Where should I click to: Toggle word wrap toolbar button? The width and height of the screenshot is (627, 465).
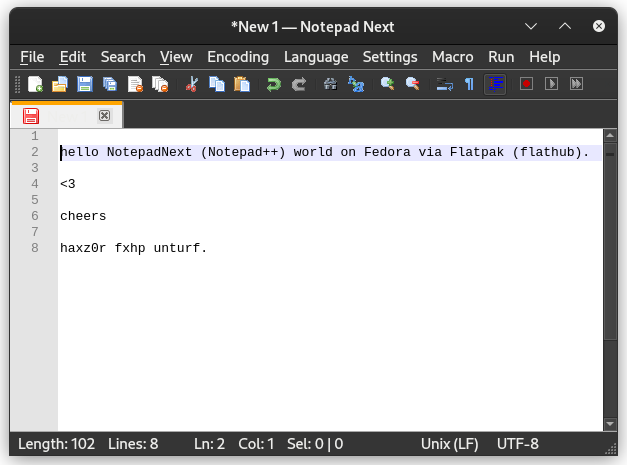[445, 85]
